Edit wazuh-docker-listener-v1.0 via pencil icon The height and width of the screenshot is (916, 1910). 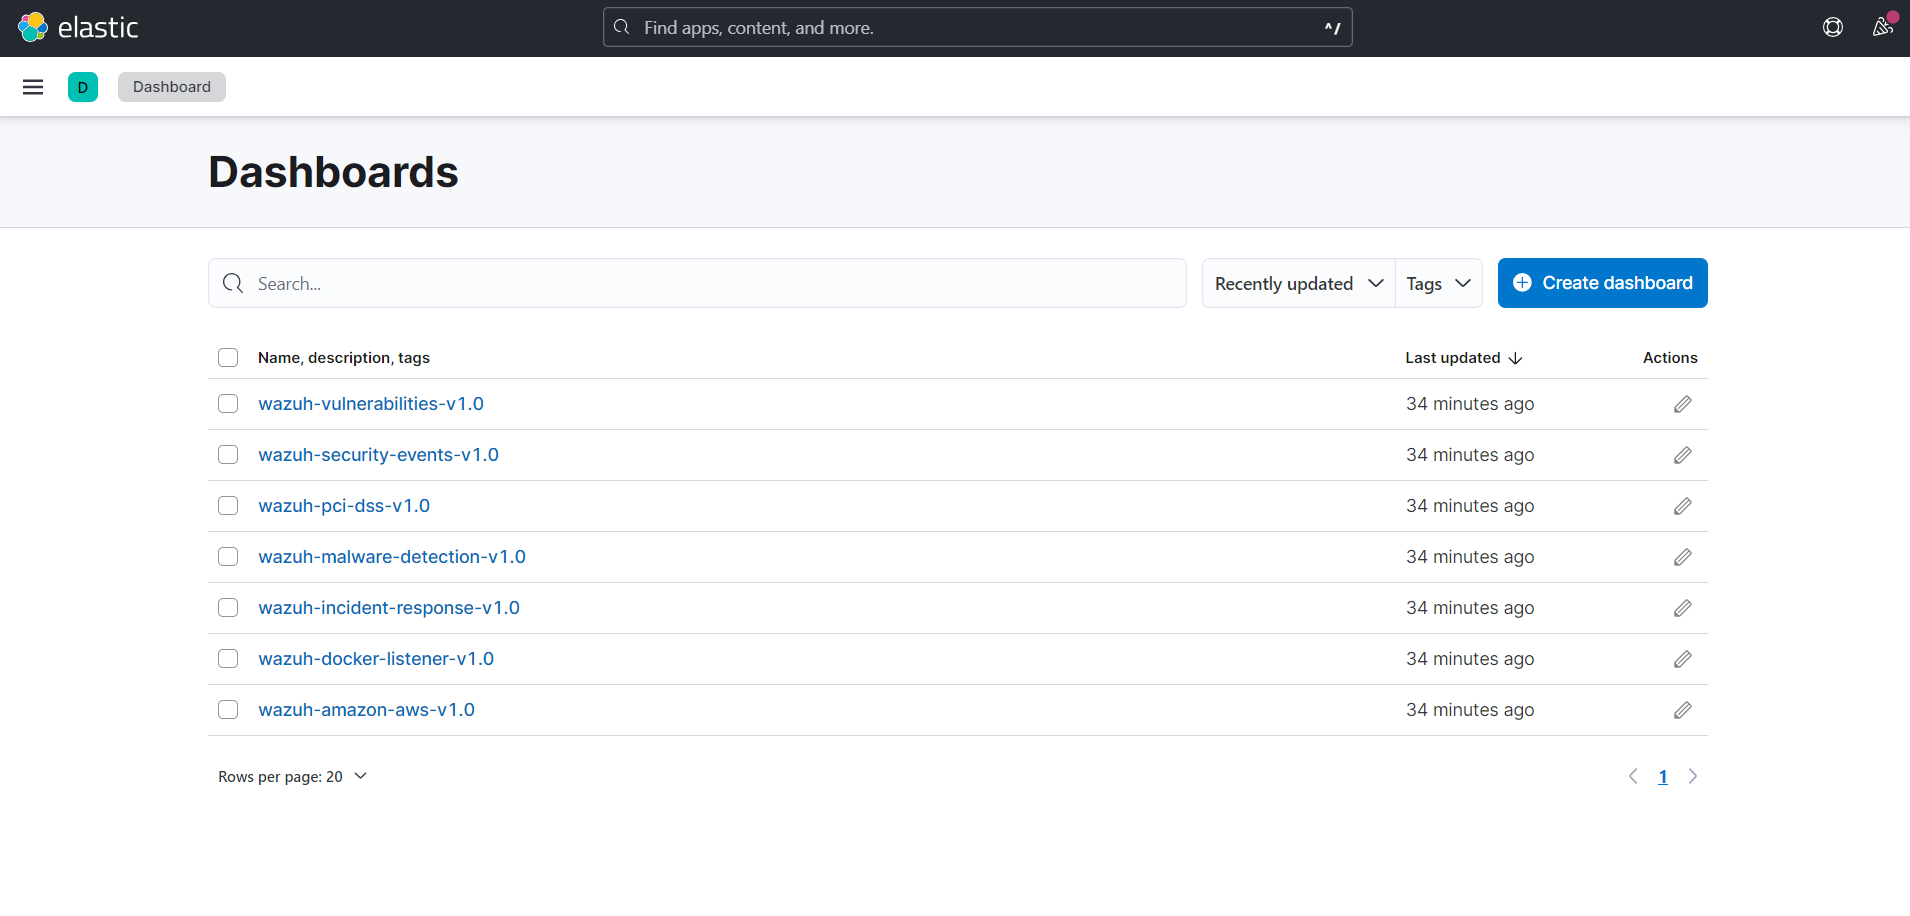[x=1682, y=659]
